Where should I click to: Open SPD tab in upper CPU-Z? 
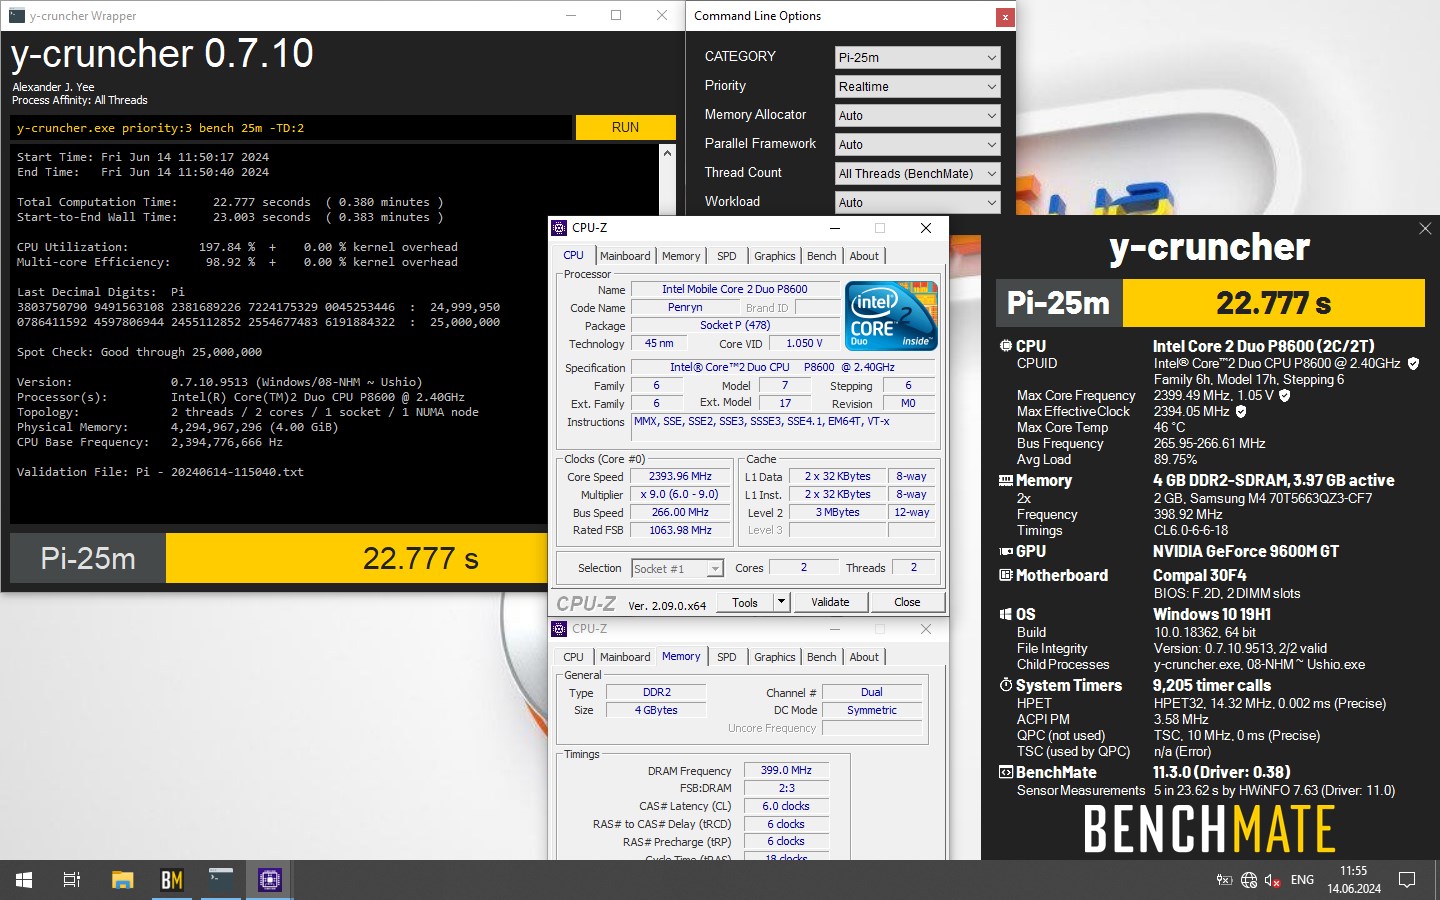tap(727, 256)
